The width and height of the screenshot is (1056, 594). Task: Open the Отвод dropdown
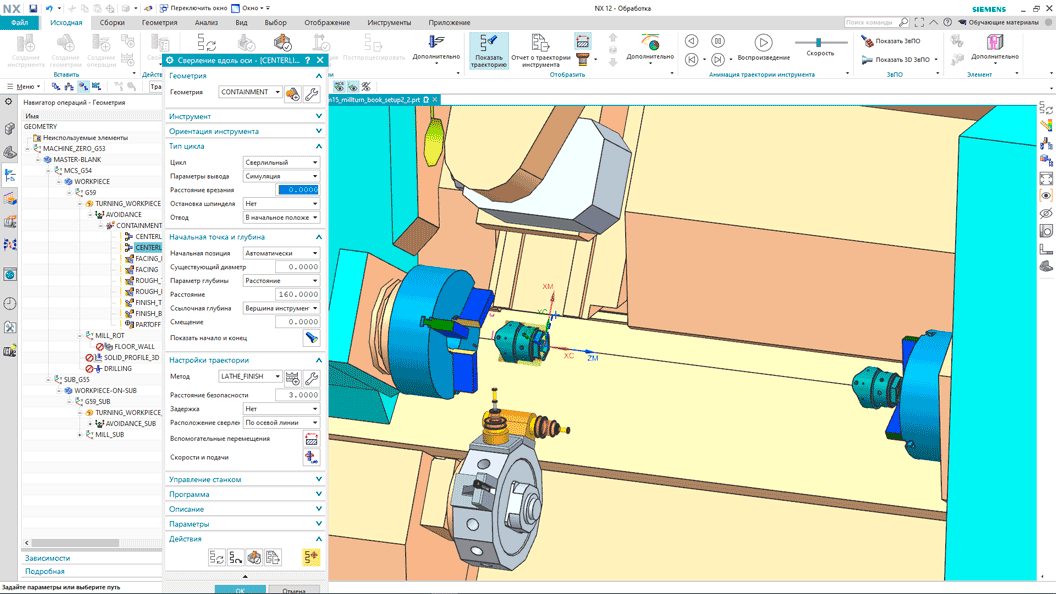click(x=281, y=218)
